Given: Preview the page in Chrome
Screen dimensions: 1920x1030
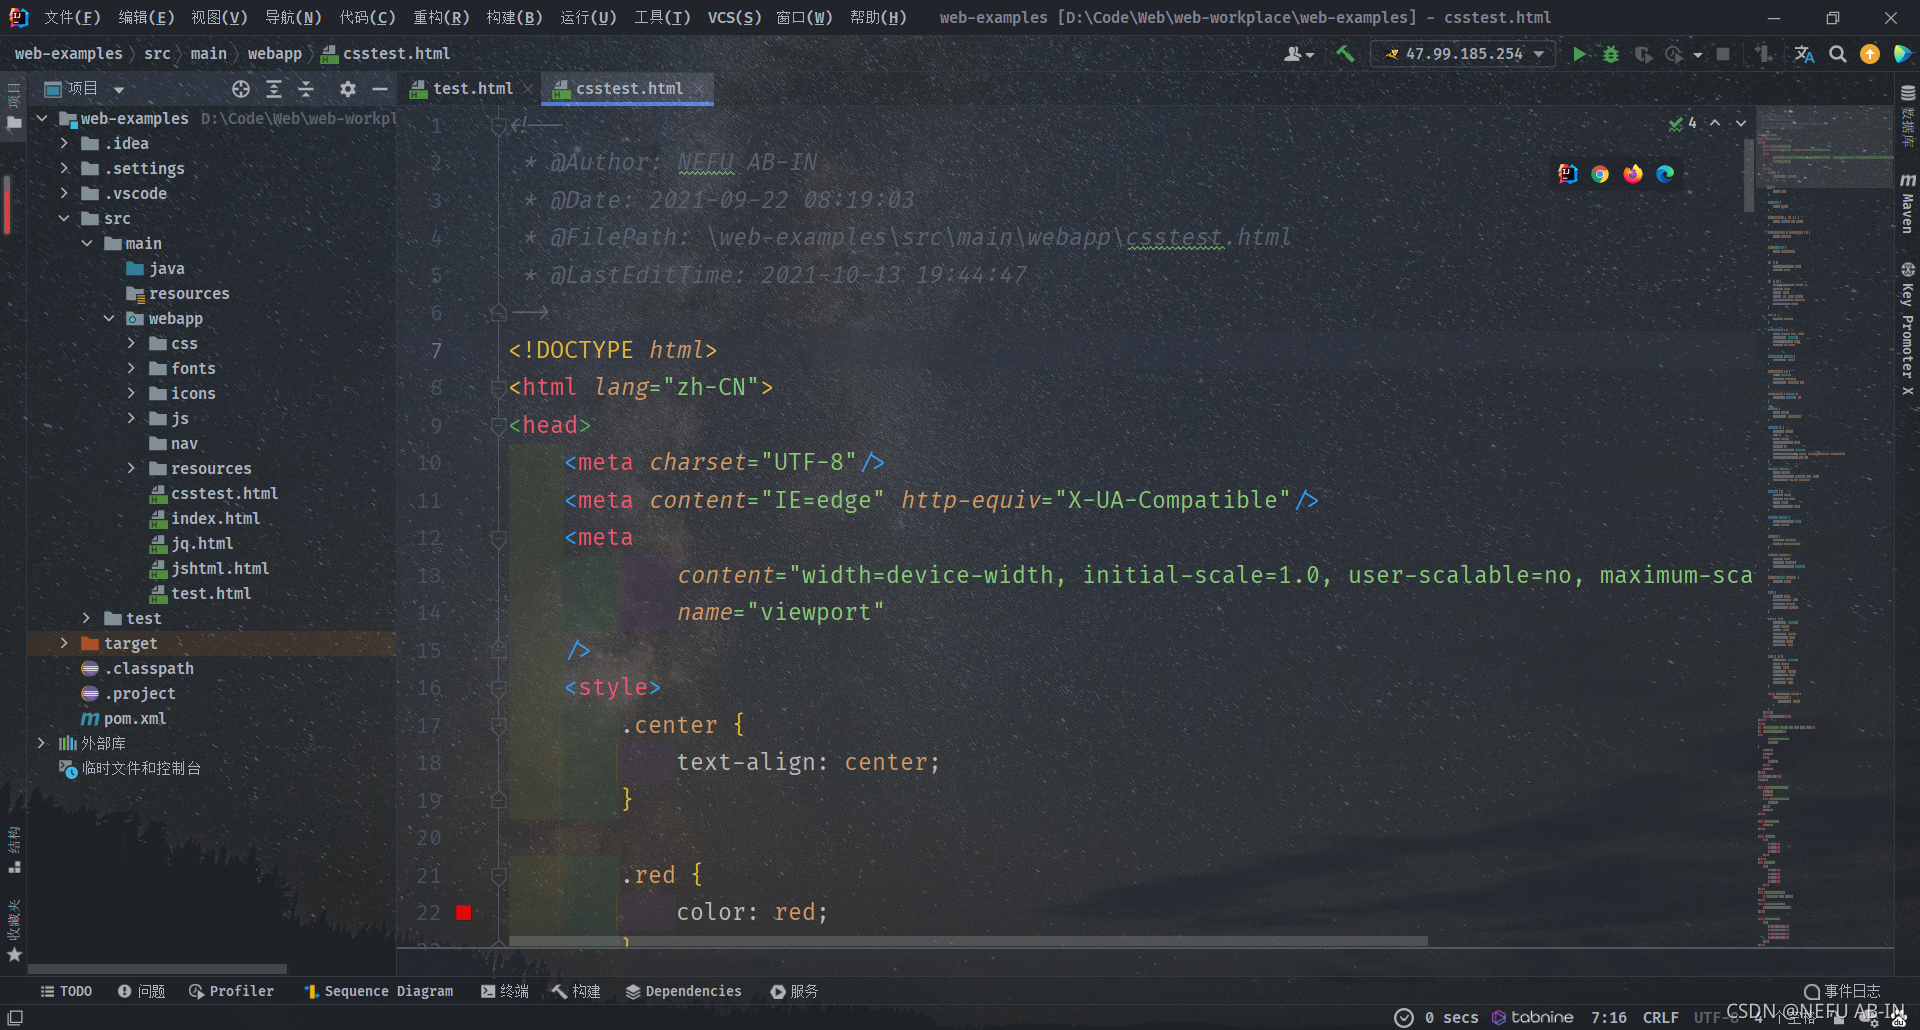Looking at the screenshot, I should coord(1600,174).
